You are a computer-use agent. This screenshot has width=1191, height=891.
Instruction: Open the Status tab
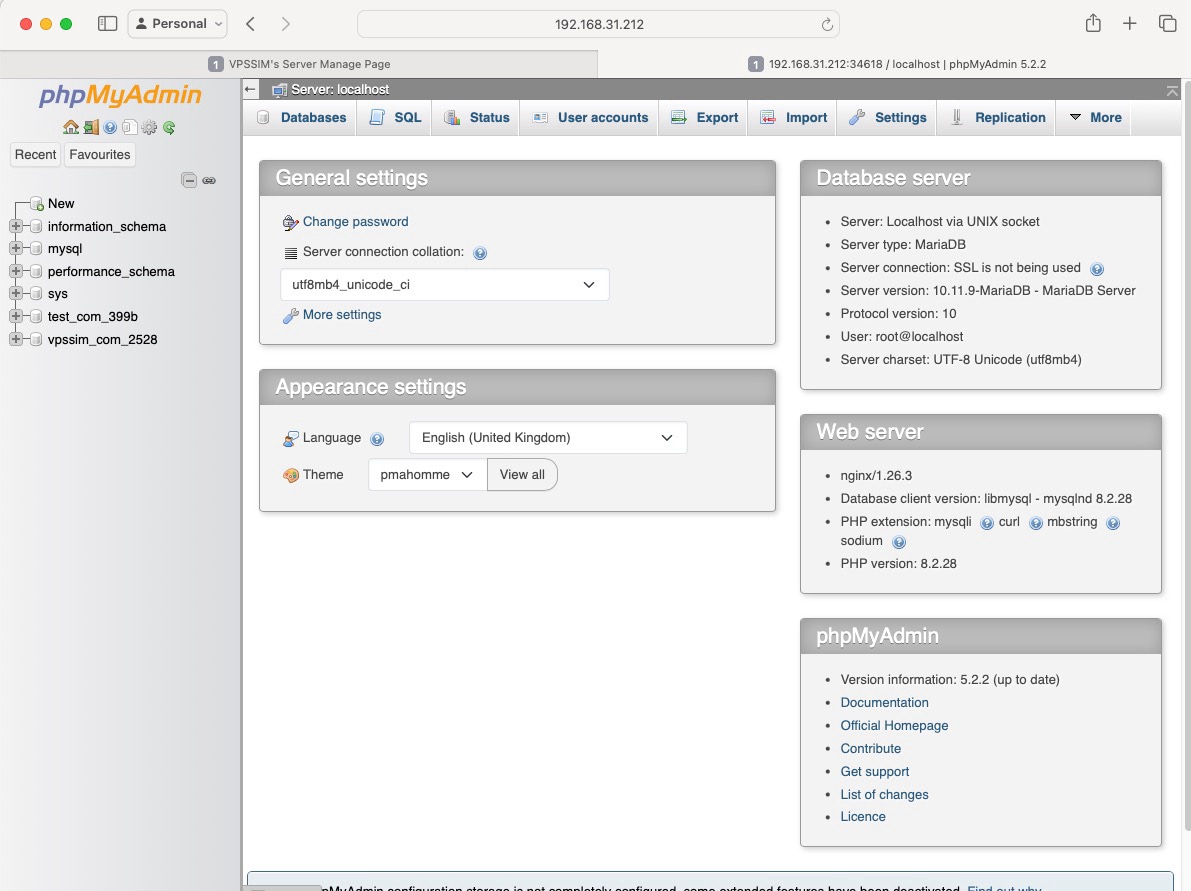pyautogui.click(x=476, y=118)
